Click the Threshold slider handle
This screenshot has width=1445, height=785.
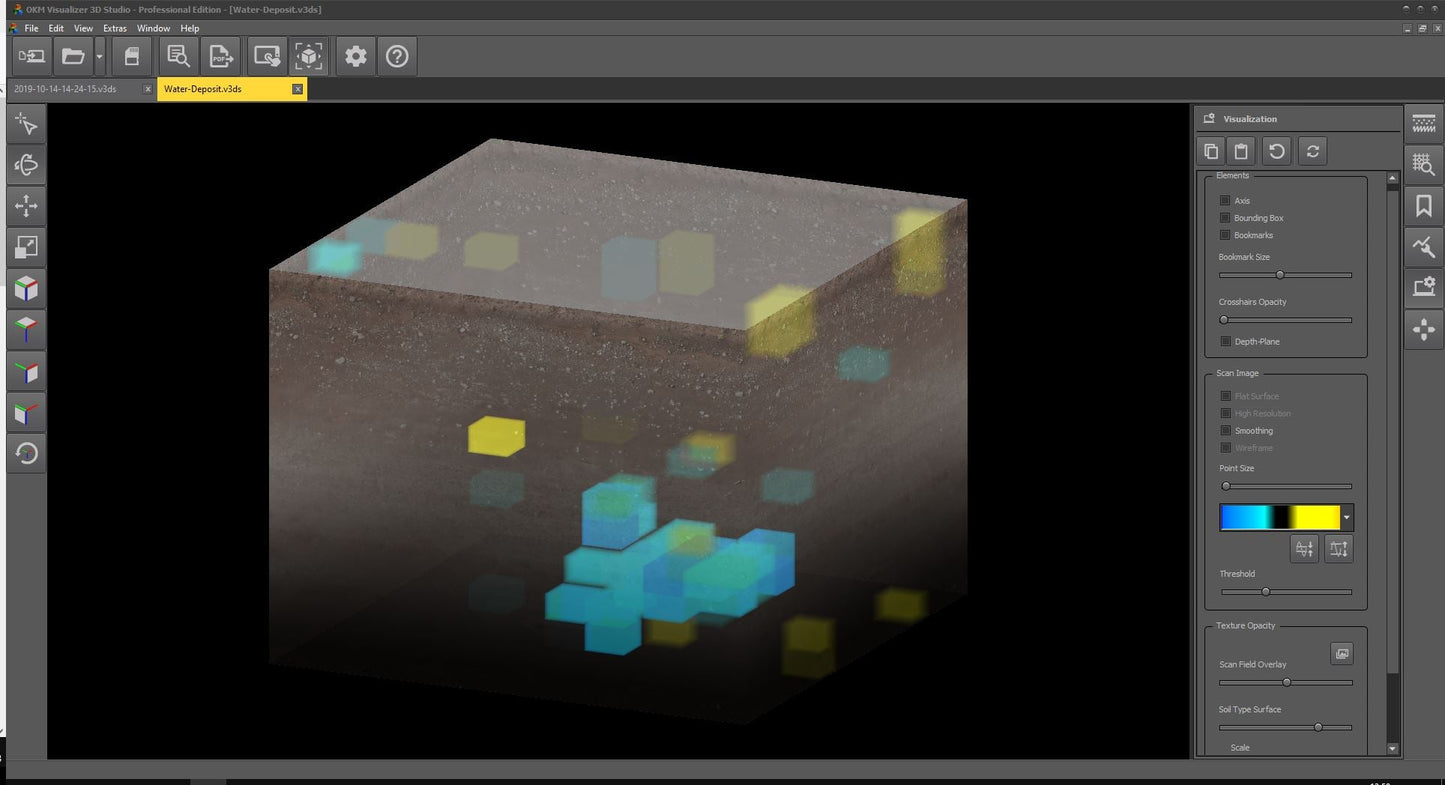click(x=1265, y=592)
